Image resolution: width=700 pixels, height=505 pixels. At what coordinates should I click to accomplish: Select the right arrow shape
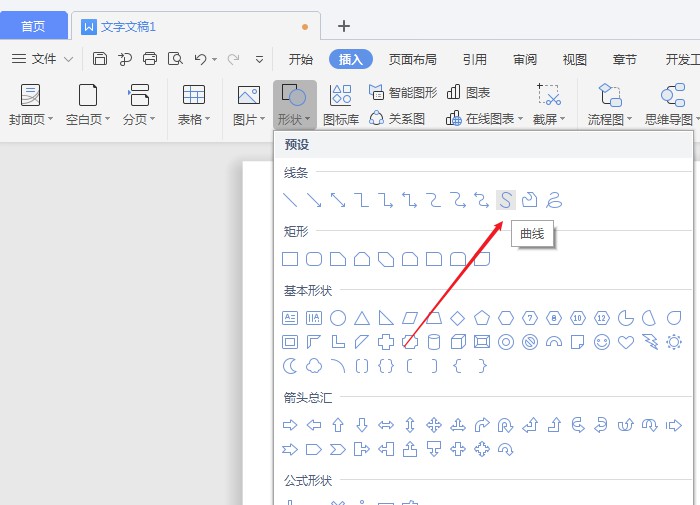tap(290, 425)
